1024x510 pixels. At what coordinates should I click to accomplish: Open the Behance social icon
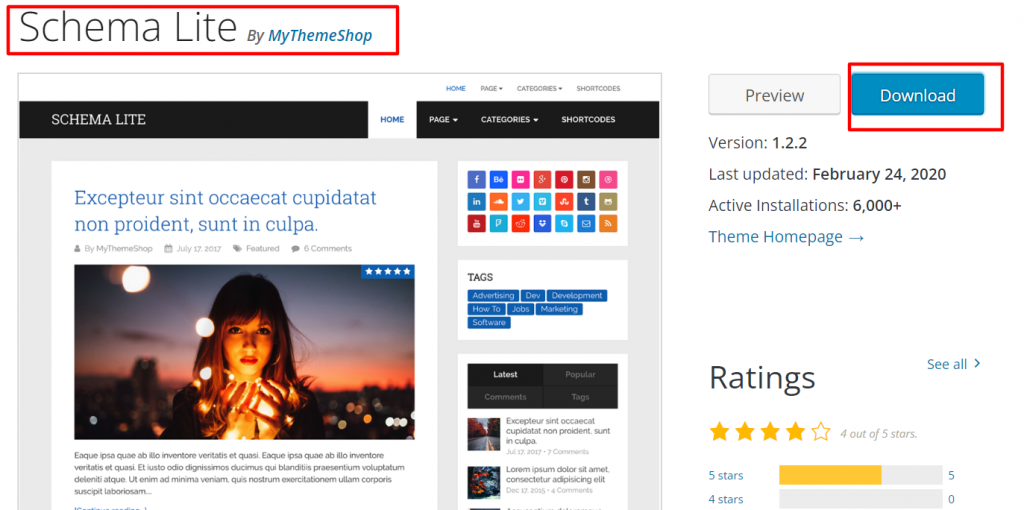[499, 180]
